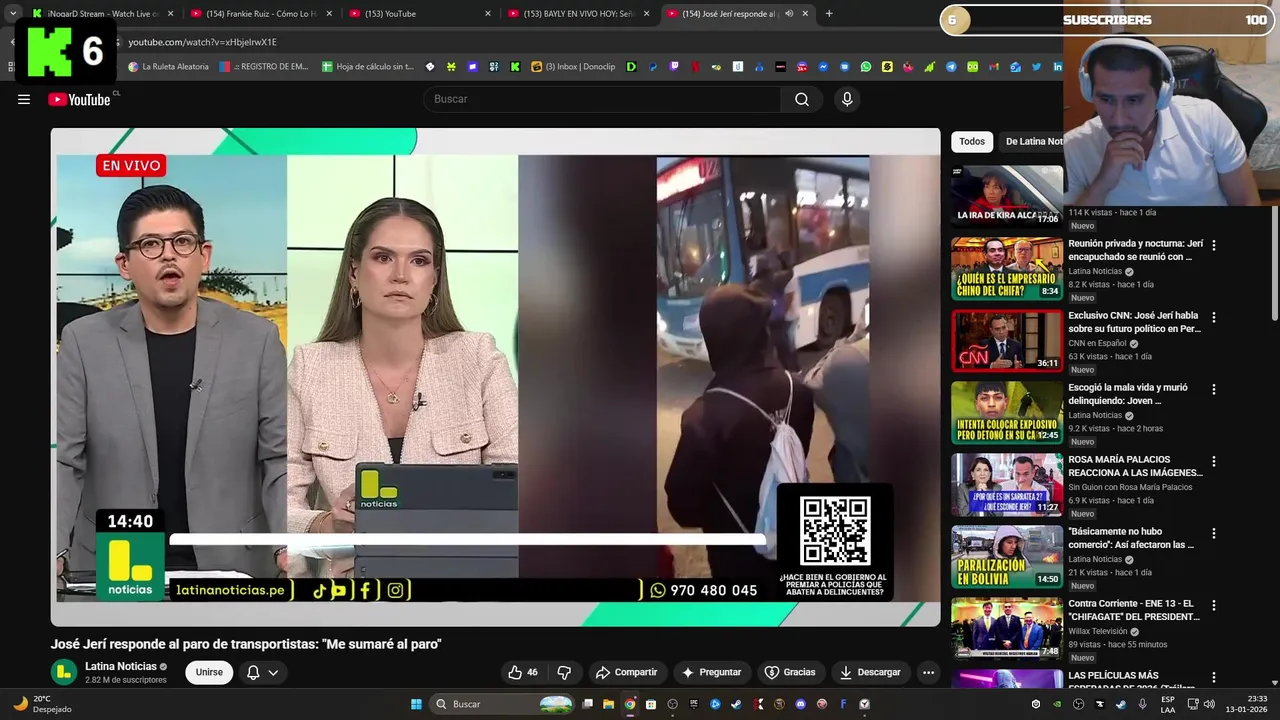This screenshot has height=720, width=1280.
Task: Open the weather widget showing 20°C Despejado
Action: [42, 704]
